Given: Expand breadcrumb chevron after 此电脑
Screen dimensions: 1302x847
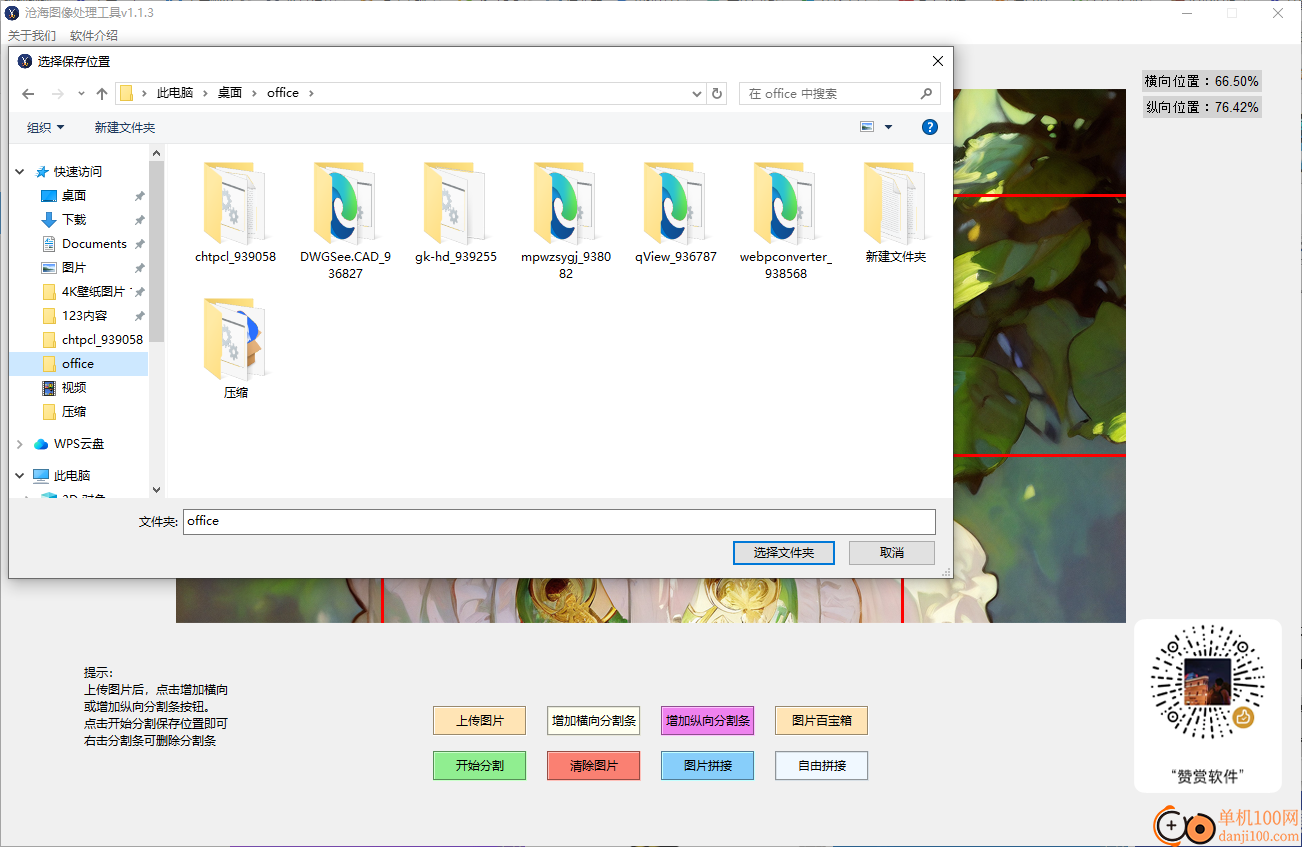Looking at the screenshot, I should click(x=205, y=93).
